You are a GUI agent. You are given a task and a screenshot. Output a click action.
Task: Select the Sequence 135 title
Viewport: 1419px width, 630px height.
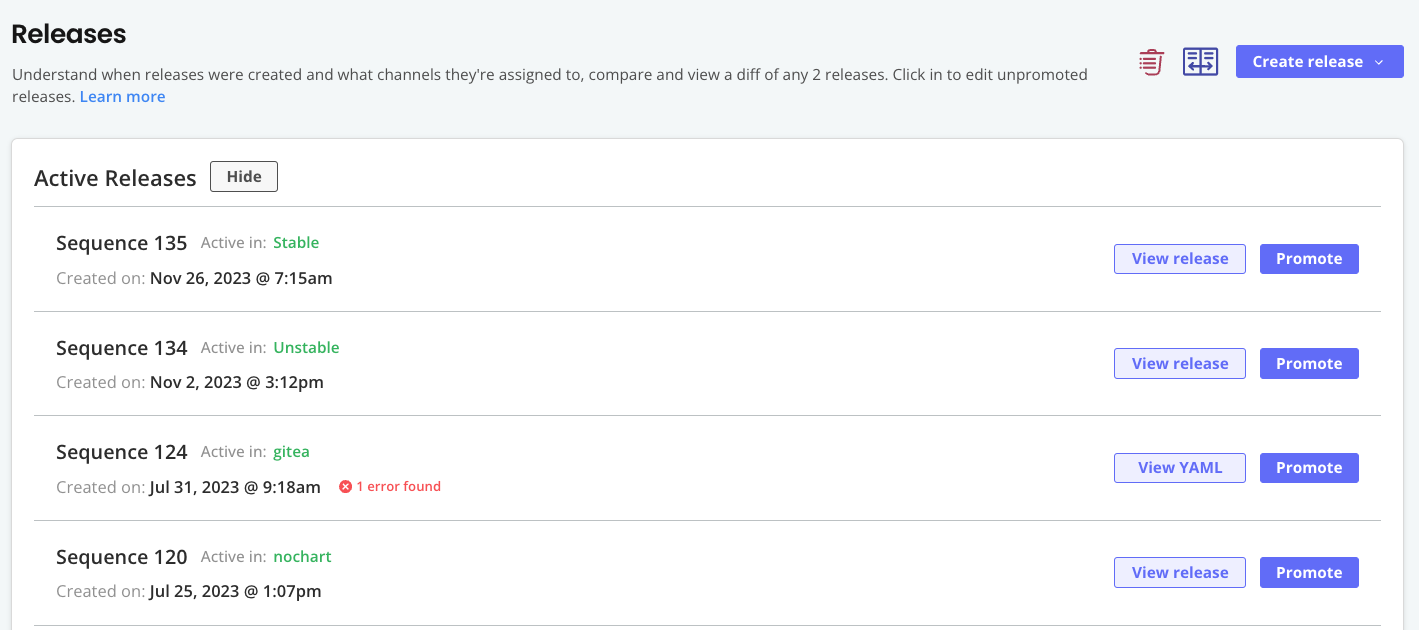click(x=121, y=243)
